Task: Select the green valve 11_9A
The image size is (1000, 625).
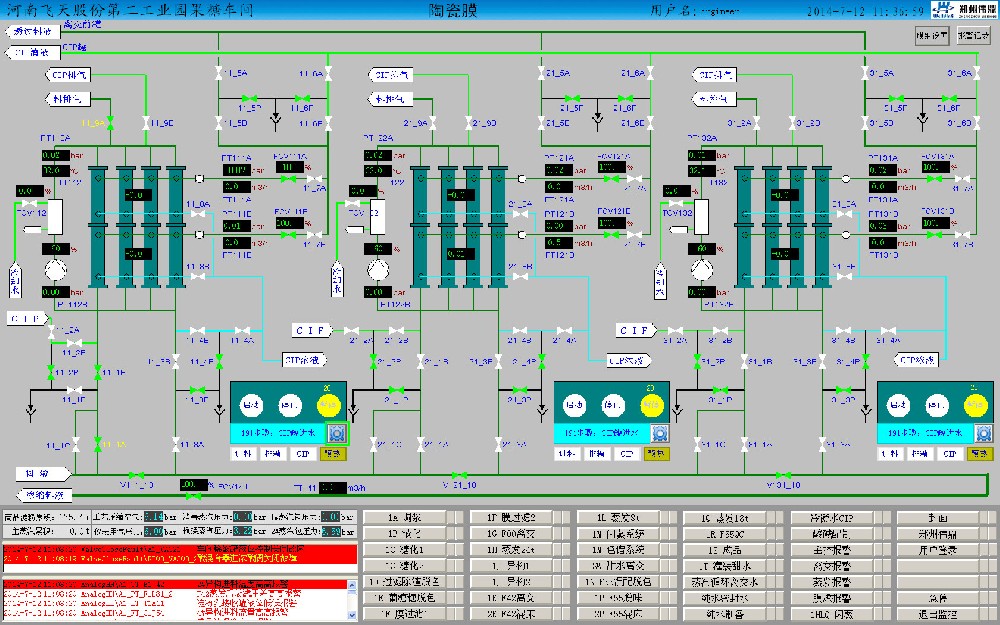Action: click(110, 123)
